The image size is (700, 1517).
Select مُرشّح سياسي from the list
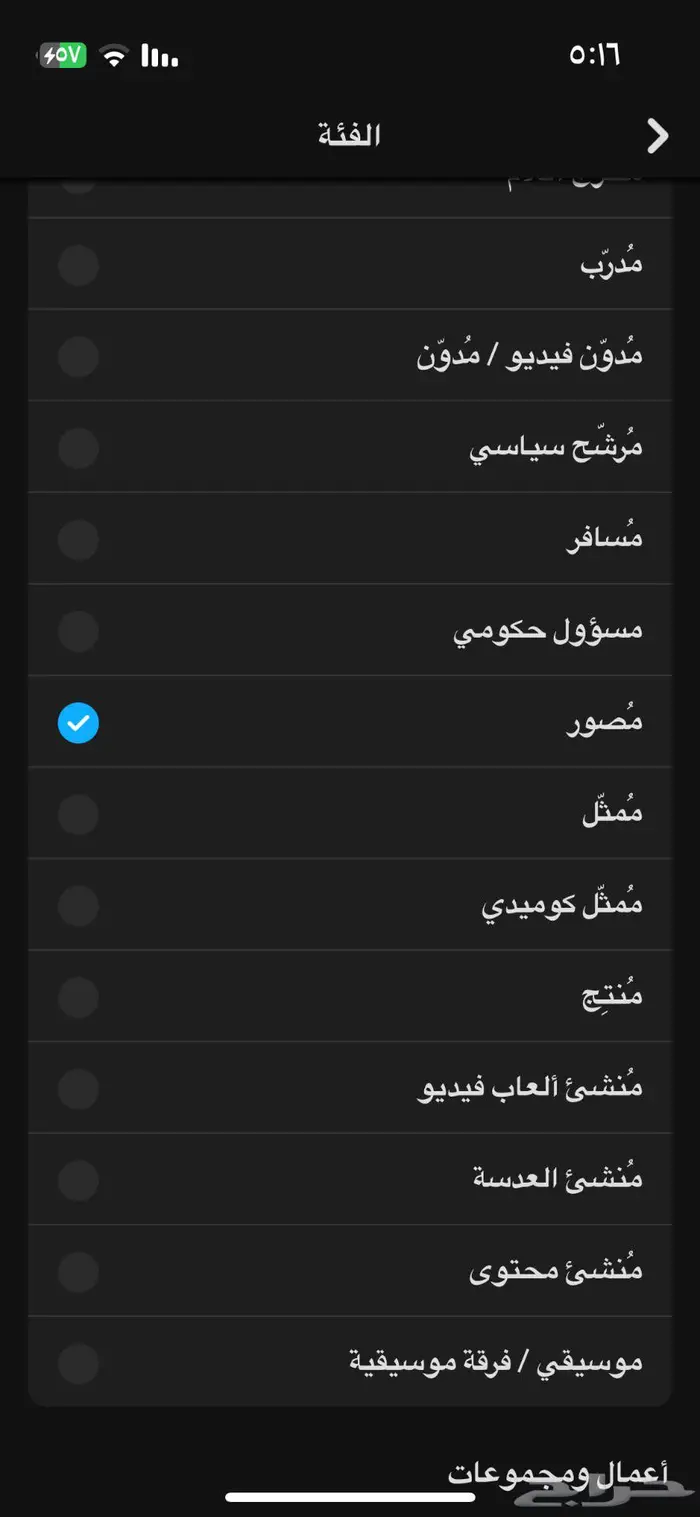coord(350,447)
